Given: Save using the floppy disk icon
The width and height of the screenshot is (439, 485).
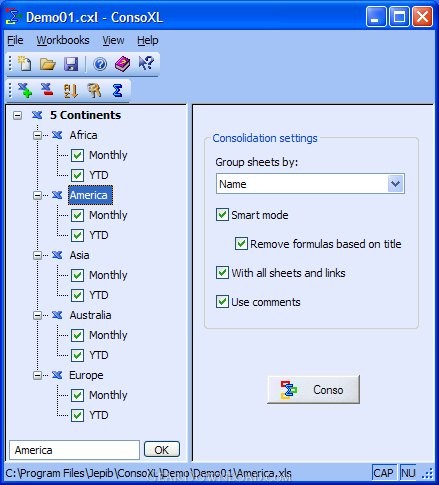Looking at the screenshot, I should click(71, 63).
